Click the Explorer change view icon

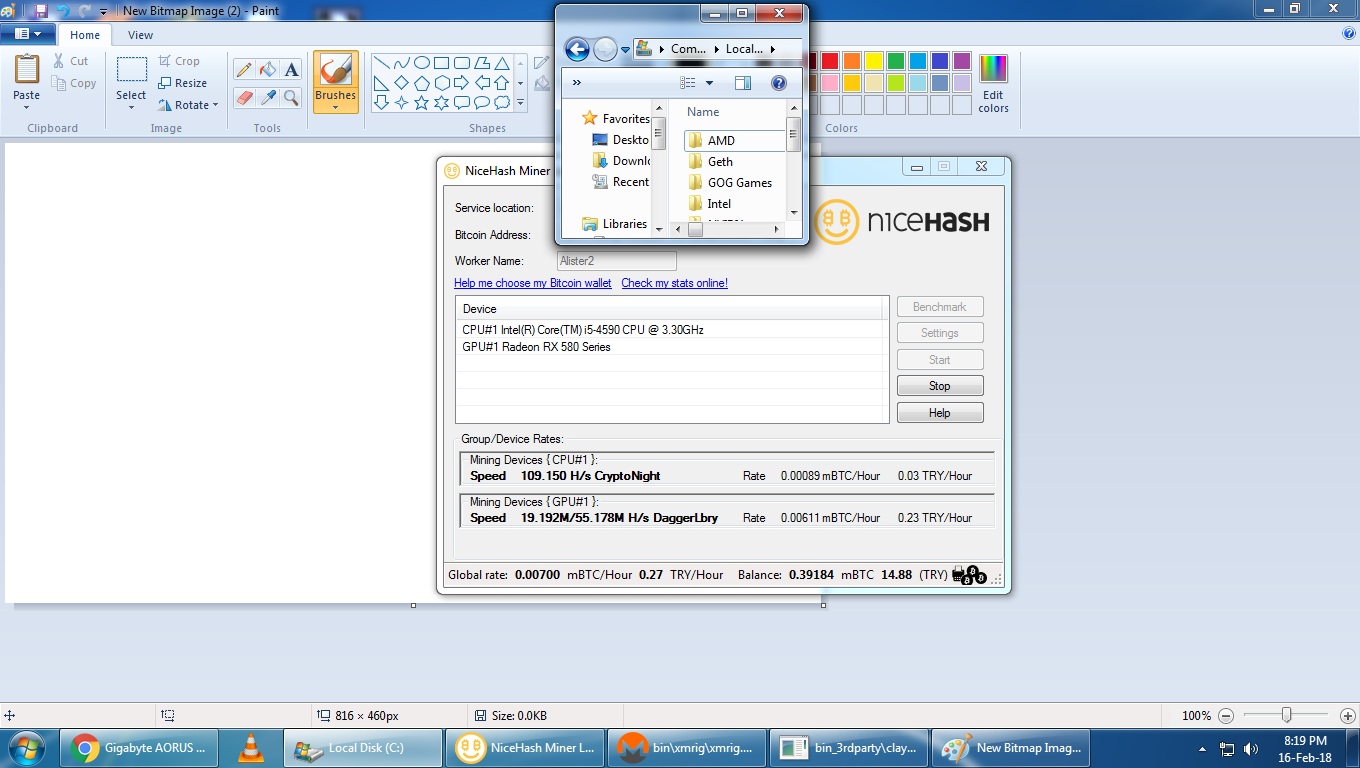click(x=688, y=83)
